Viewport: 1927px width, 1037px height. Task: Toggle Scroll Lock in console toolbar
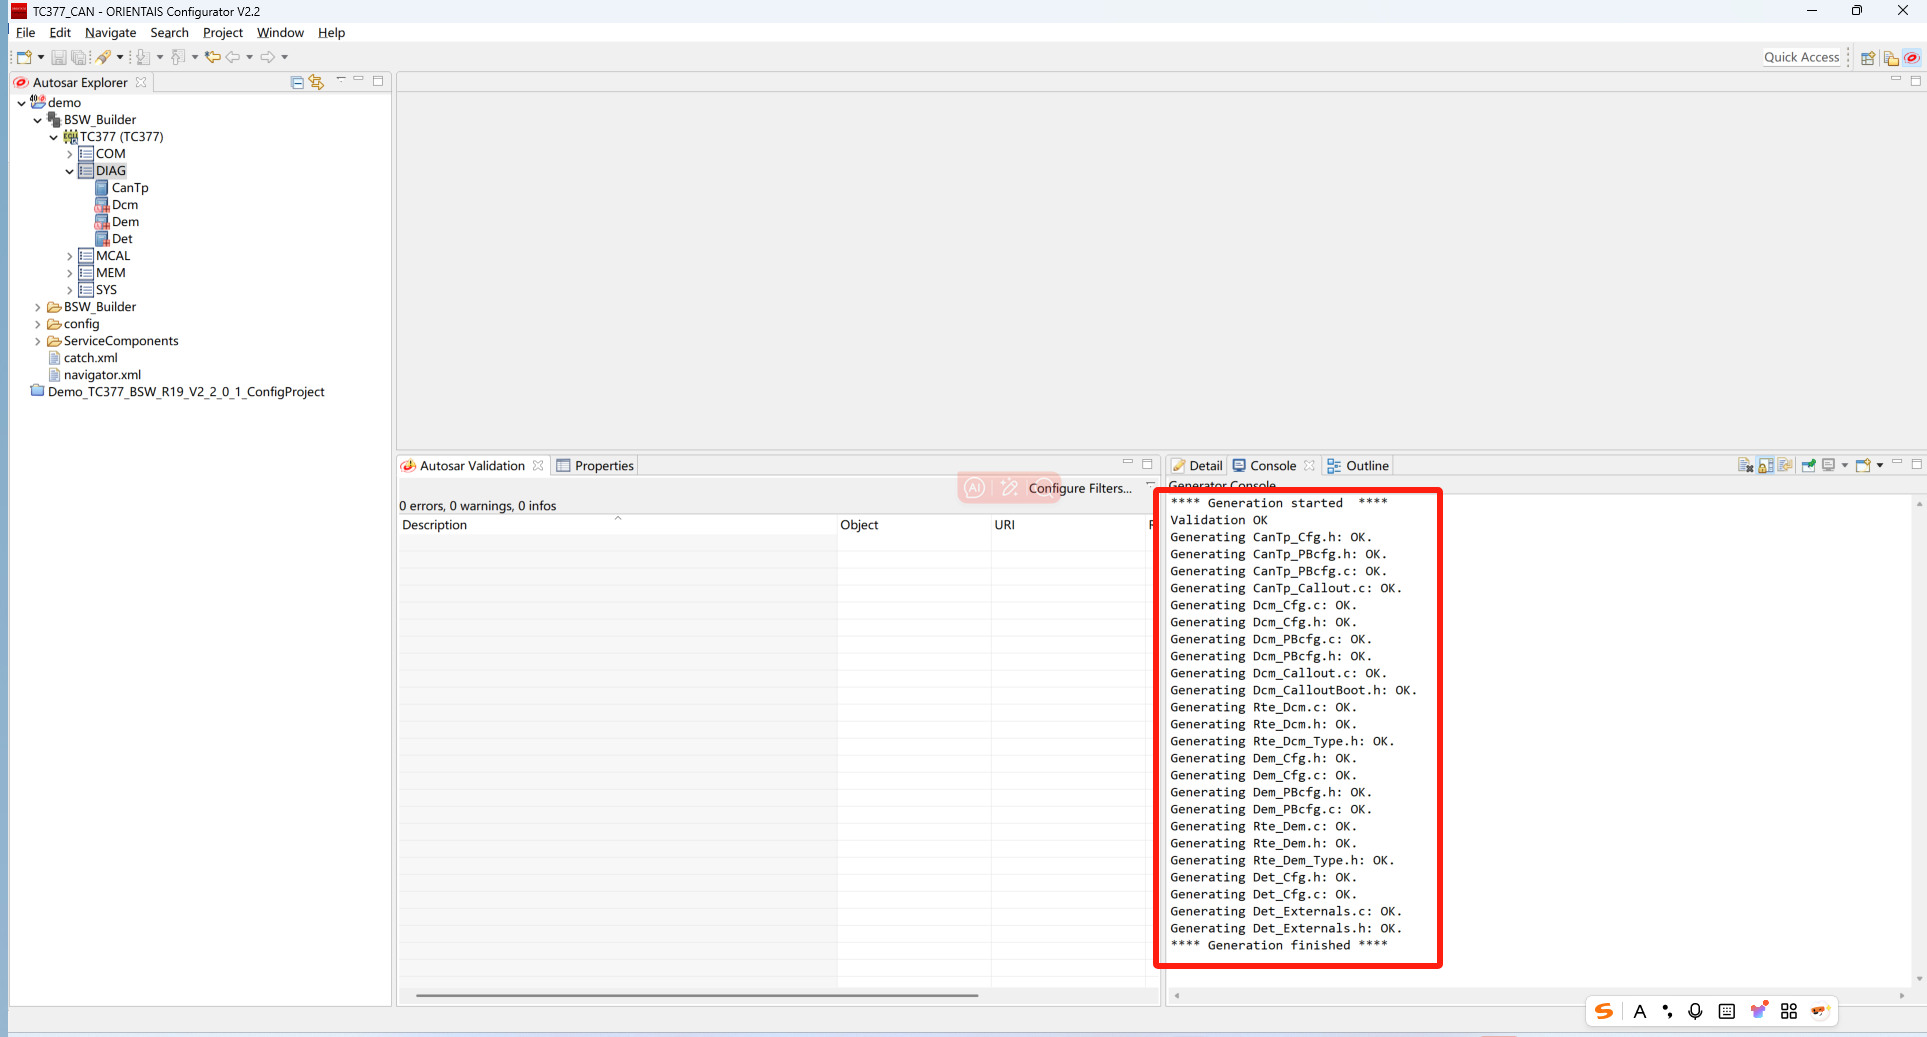coord(1766,466)
